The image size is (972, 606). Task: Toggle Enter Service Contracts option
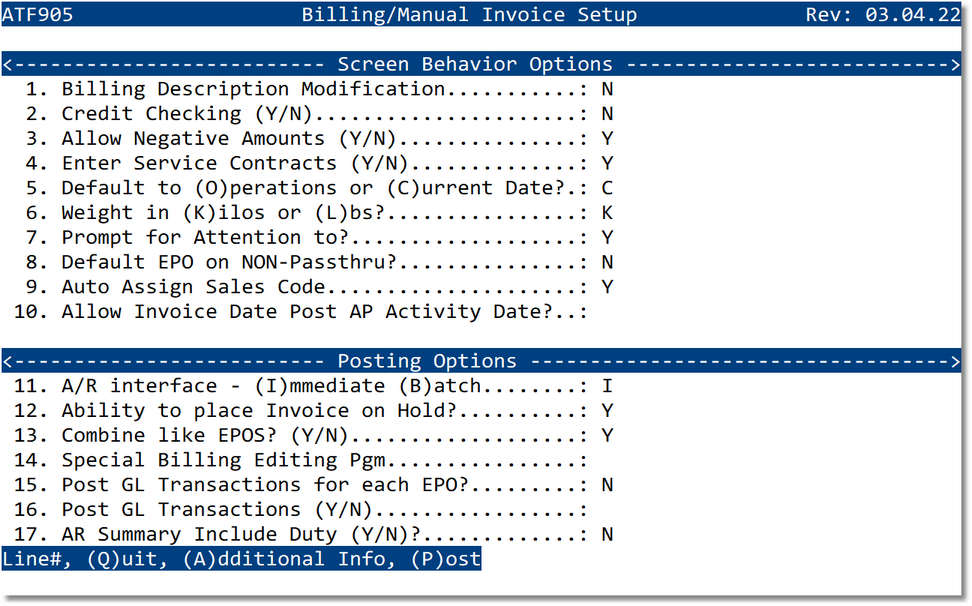tap(607, 162)
